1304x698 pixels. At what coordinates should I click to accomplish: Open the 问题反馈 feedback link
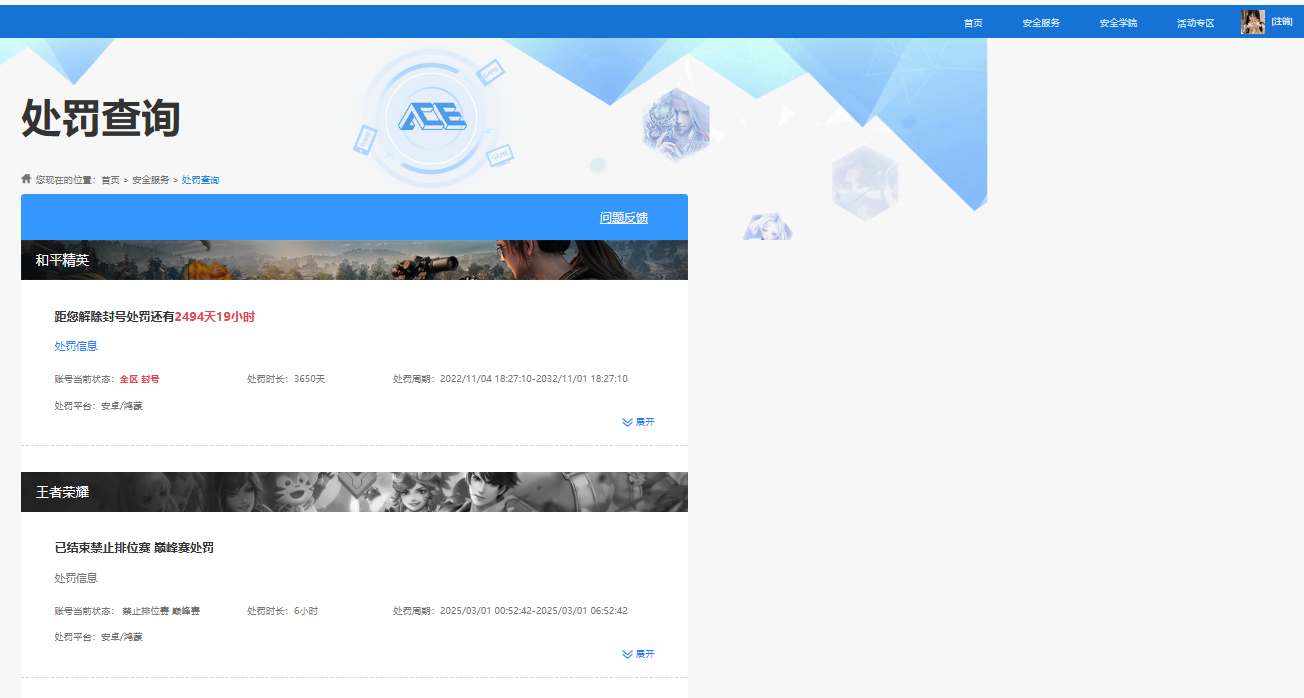pyautogui.click(x=624, y=217)
